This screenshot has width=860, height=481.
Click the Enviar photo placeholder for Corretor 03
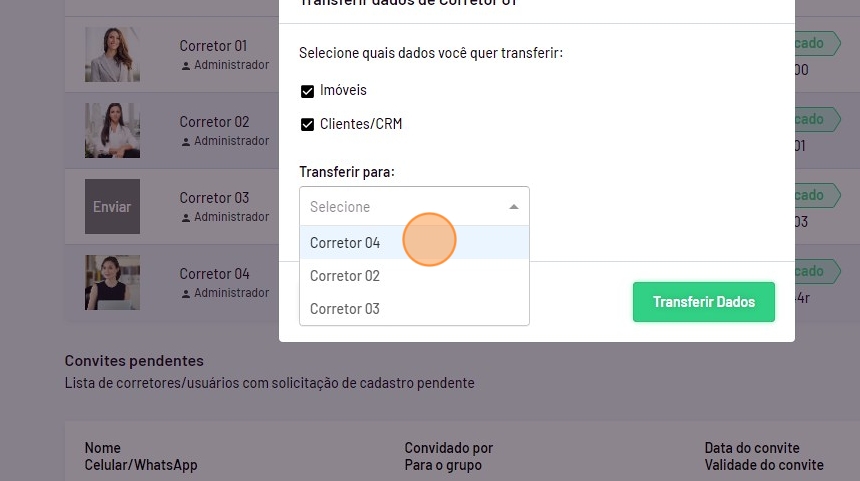[x=112, y=207]
